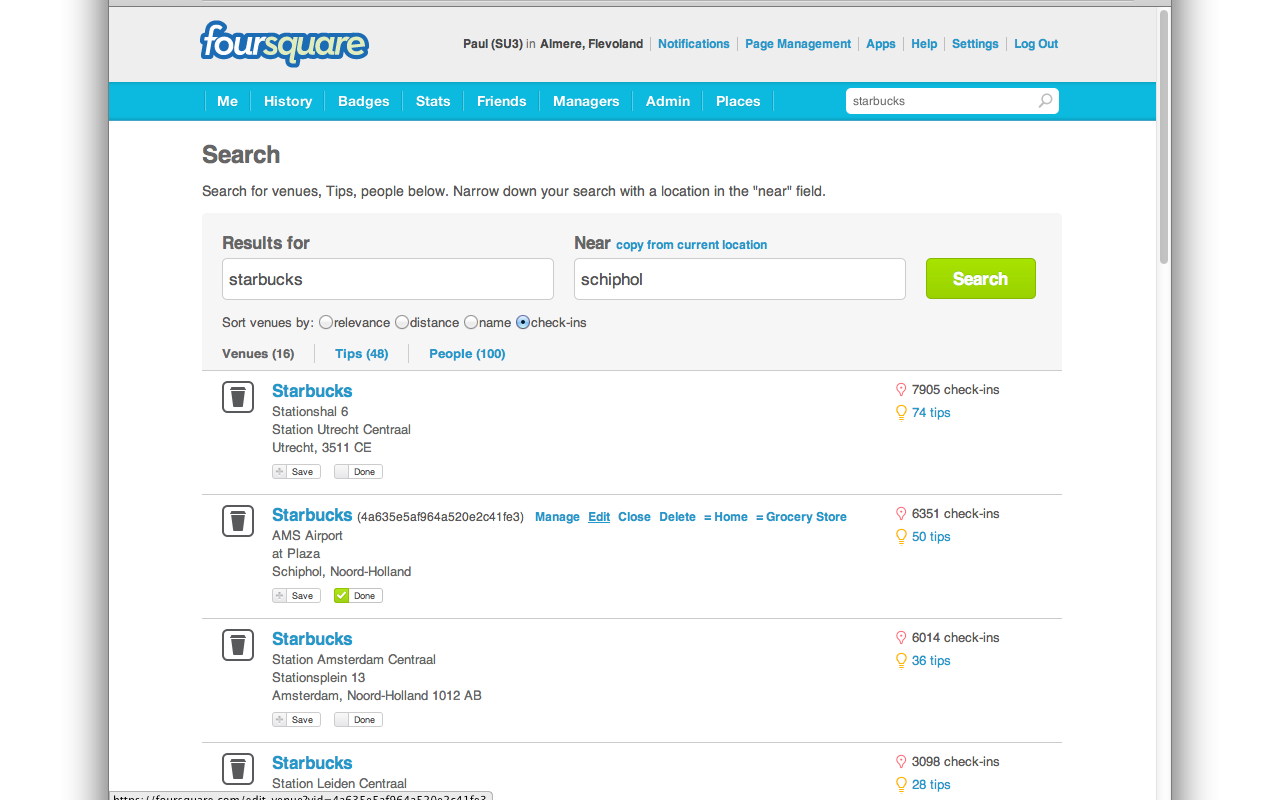
Task: Open the 50 tips link
Action: pos(931,537)
